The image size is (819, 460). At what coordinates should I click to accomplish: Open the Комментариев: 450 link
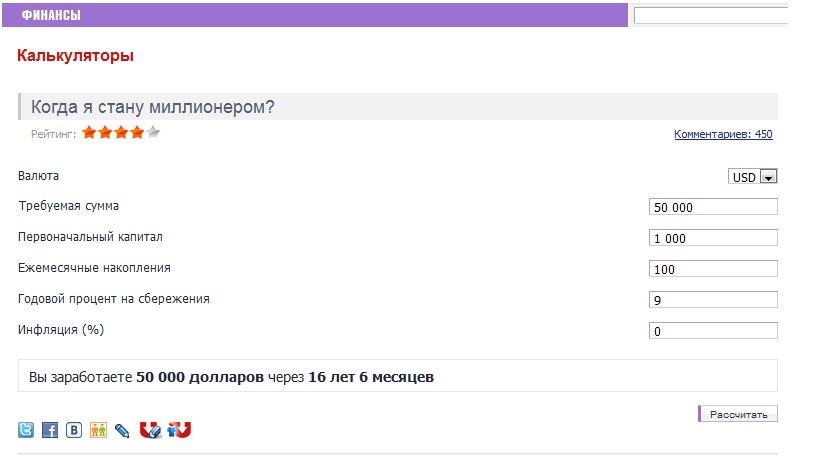[x=723, y=134]
